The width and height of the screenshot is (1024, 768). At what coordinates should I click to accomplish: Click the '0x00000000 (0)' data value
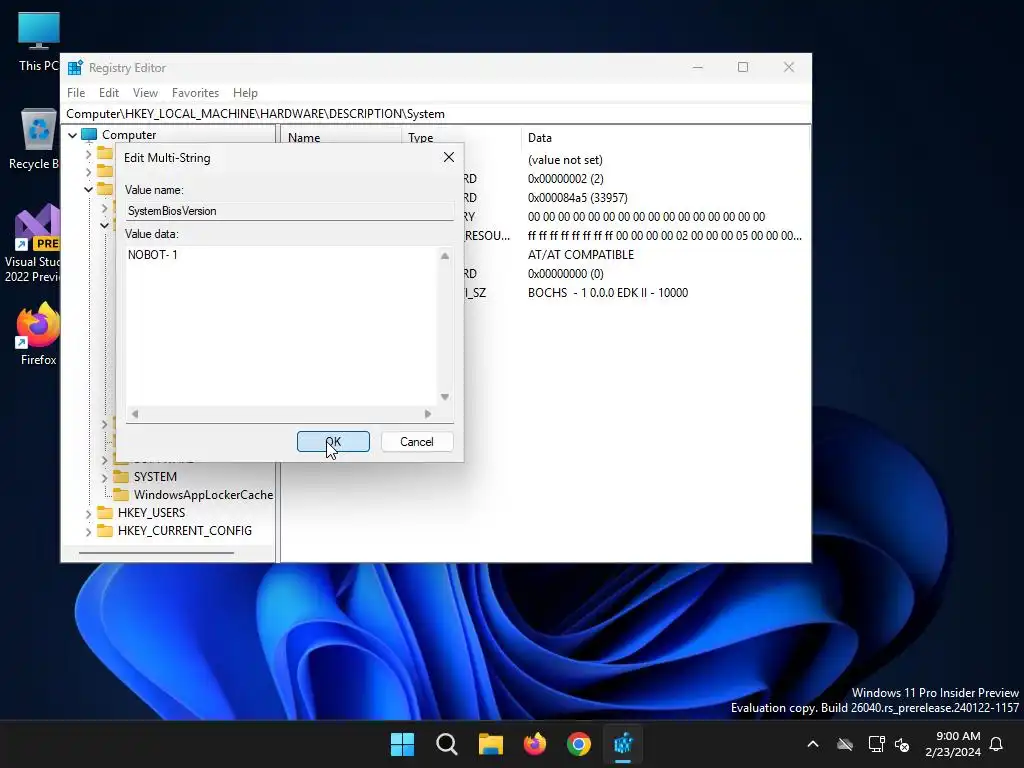[x=566, y=274]
